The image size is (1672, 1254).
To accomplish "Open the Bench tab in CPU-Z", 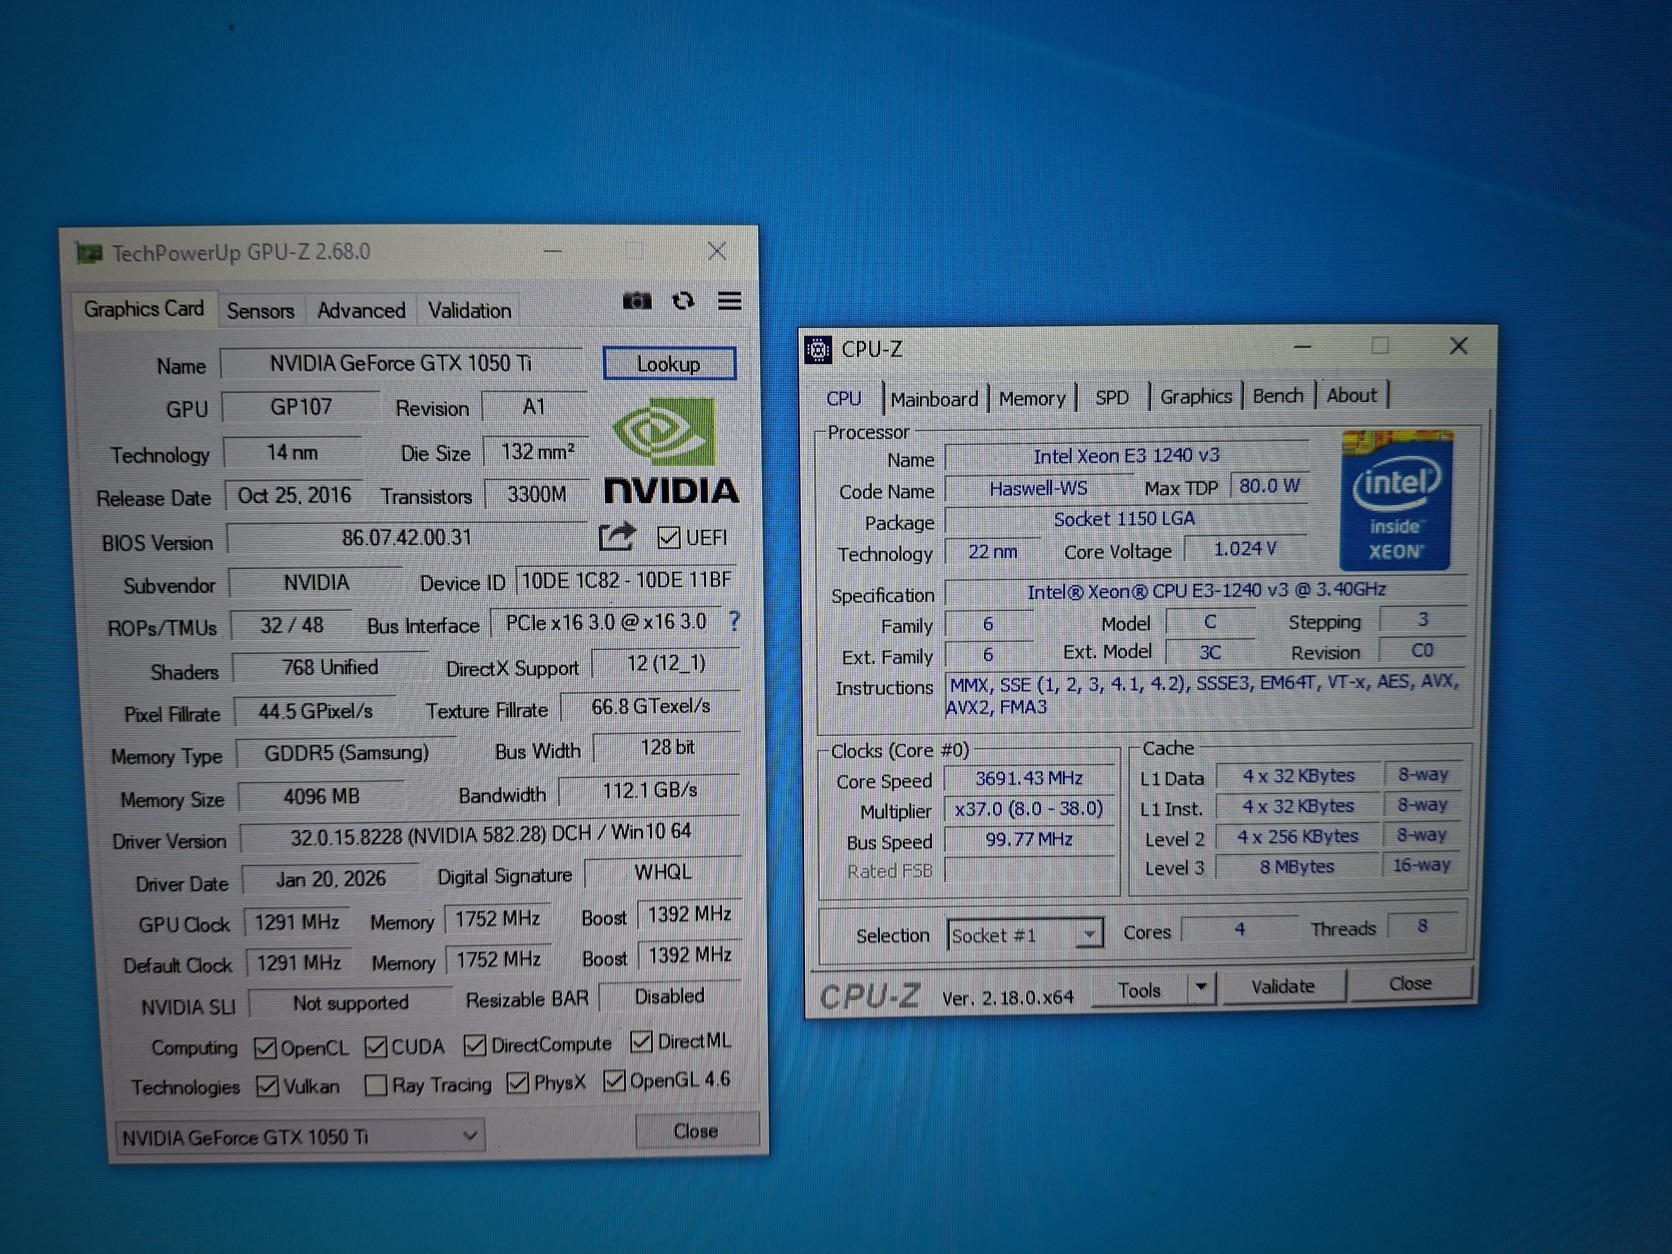I will click(1278, 395).
